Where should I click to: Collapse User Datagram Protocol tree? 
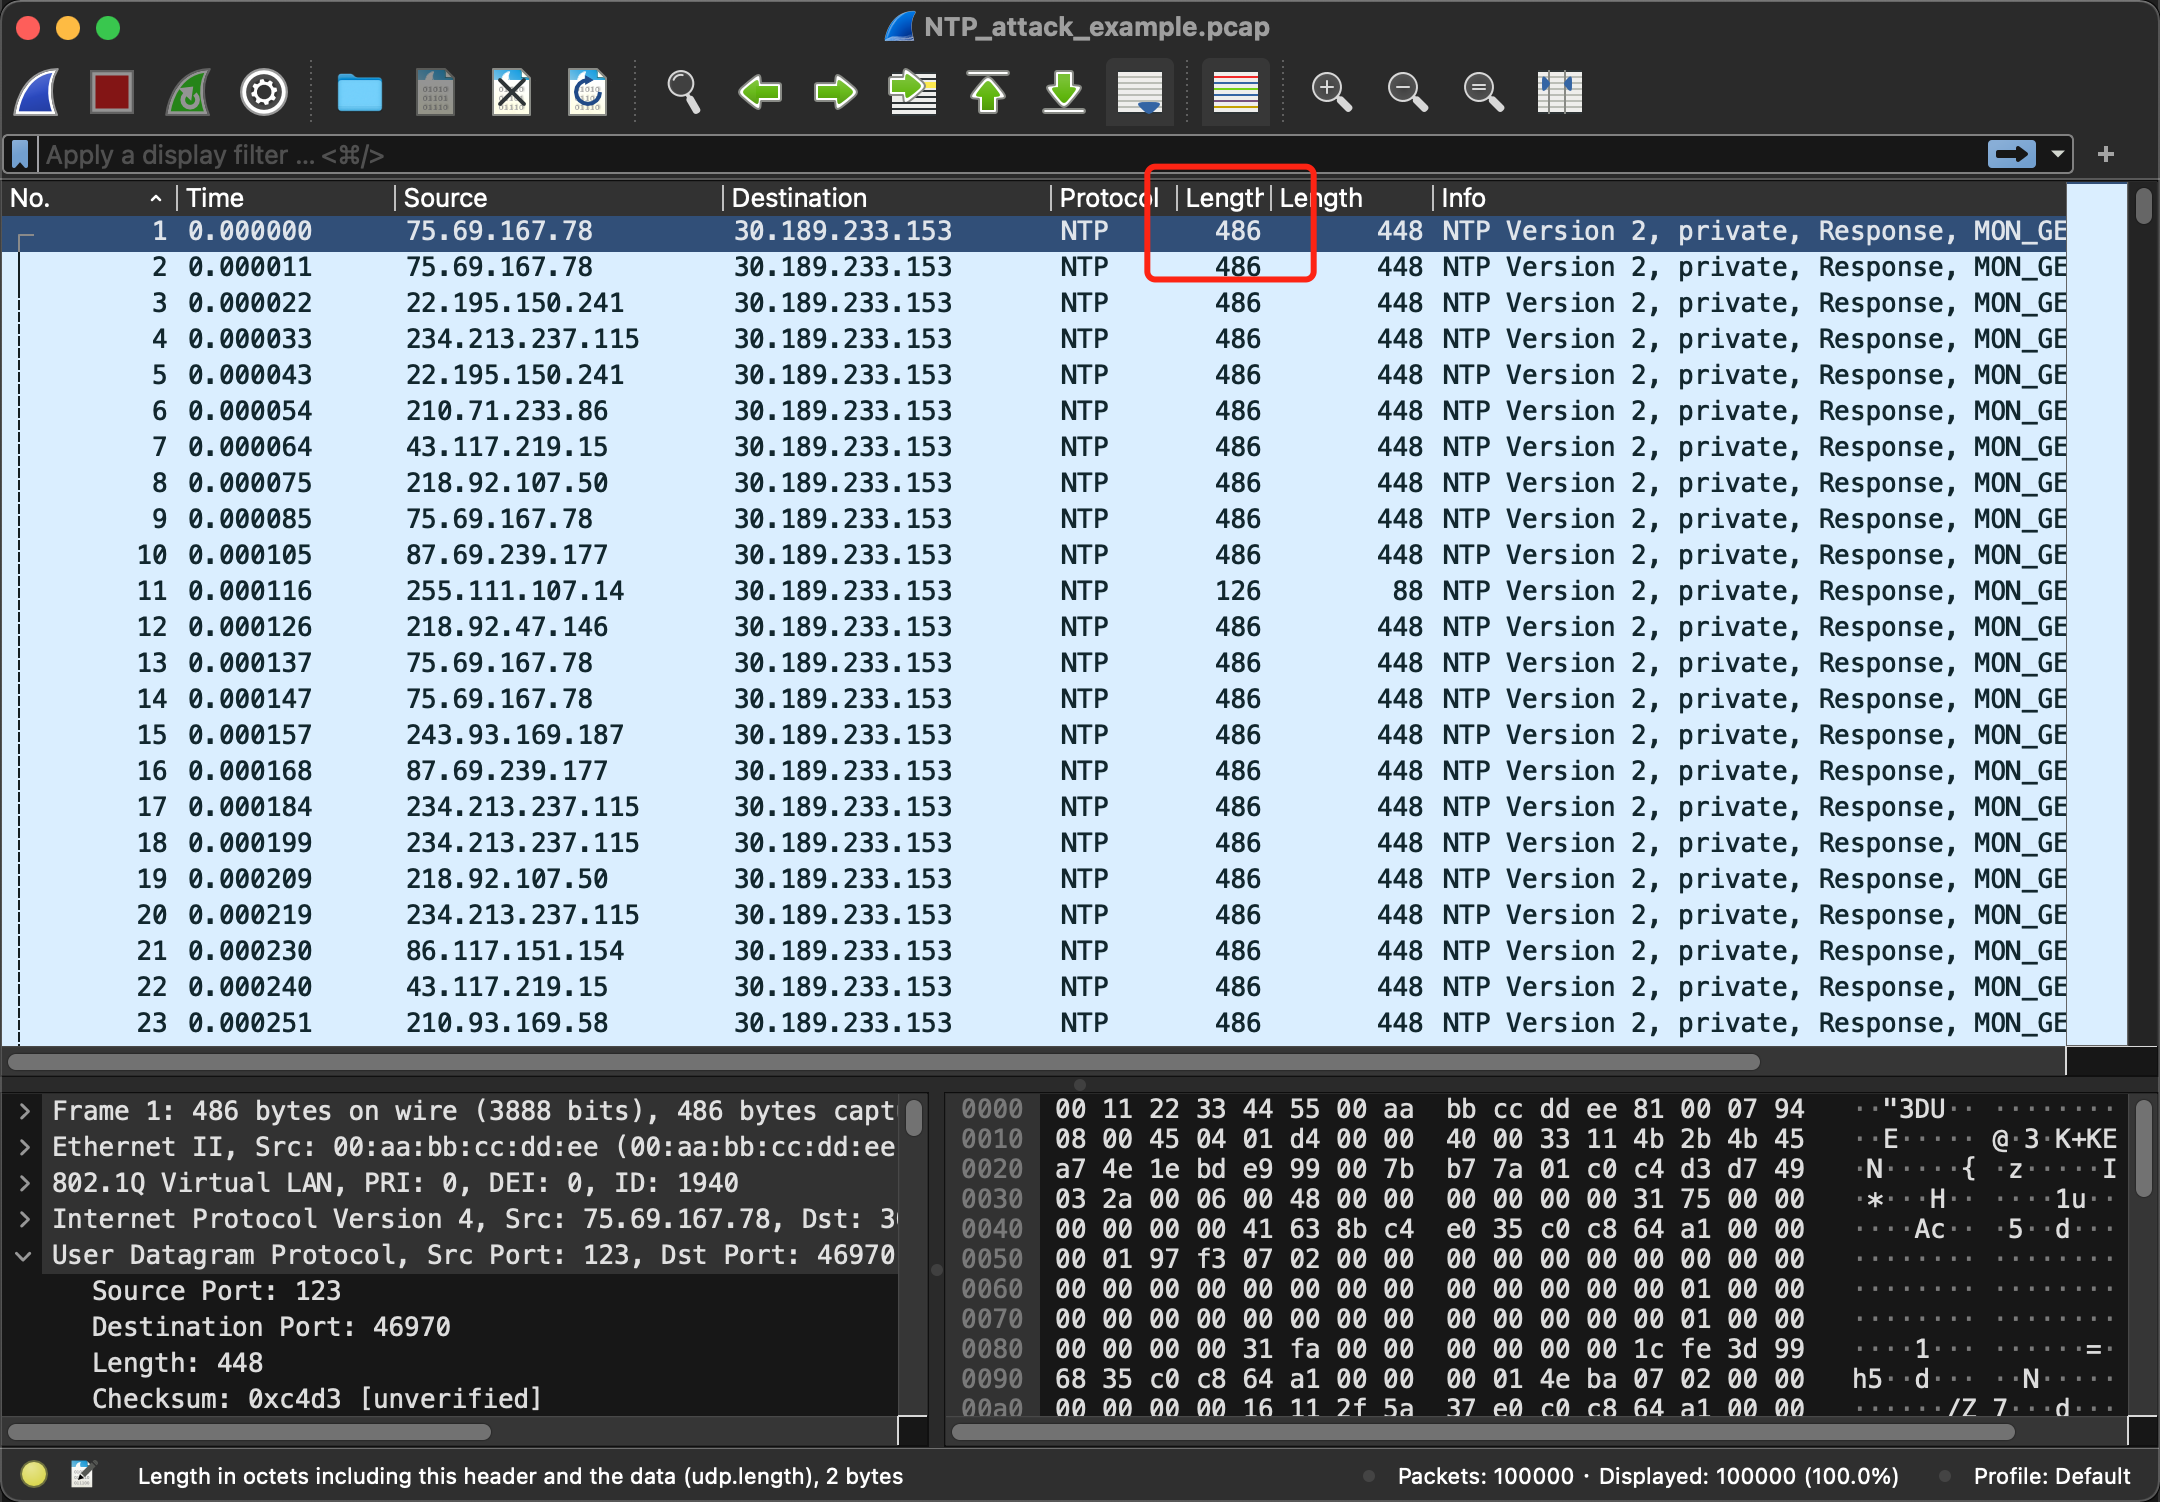click(24, 1255)
